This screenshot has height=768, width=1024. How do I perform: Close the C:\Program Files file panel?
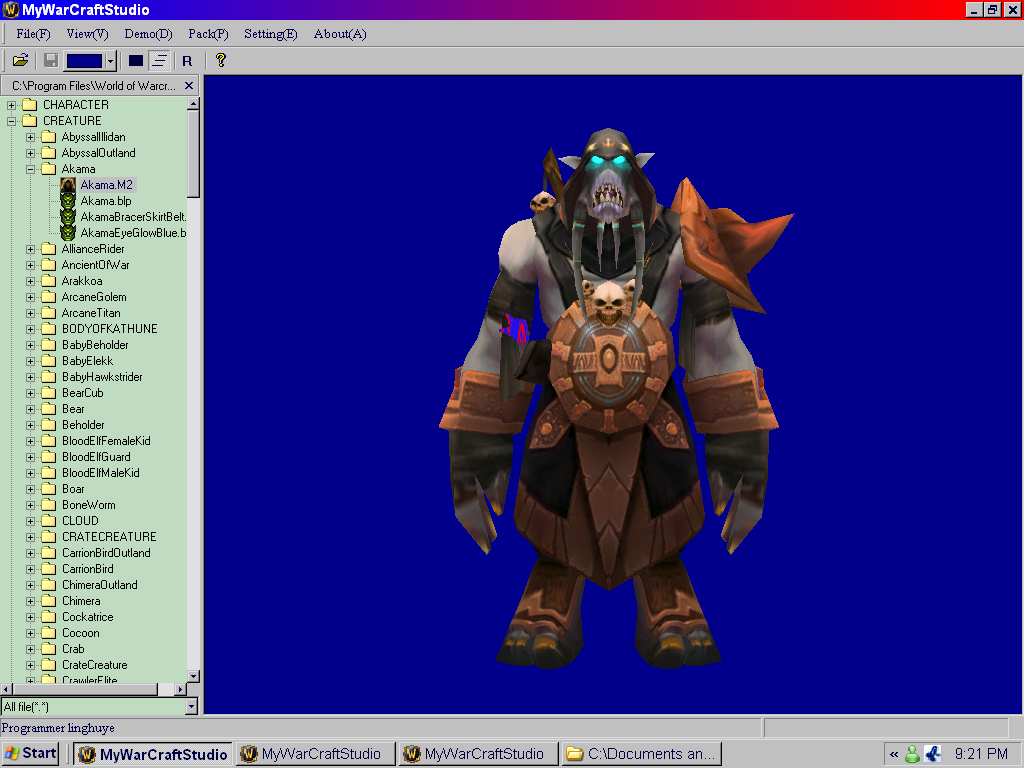[x=189, y=86]
